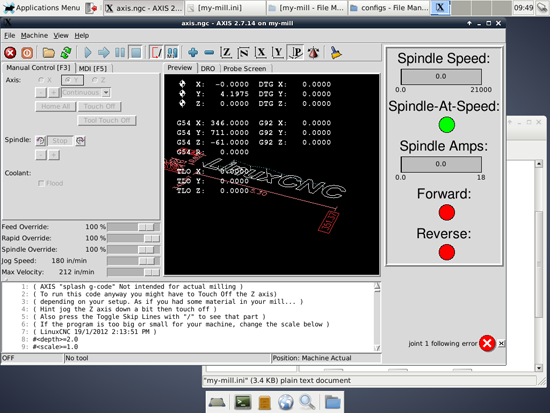Viewport: 550px width, 413px height.
Task: Open the web browser globe in the dock
Action: tap(286, 402)
